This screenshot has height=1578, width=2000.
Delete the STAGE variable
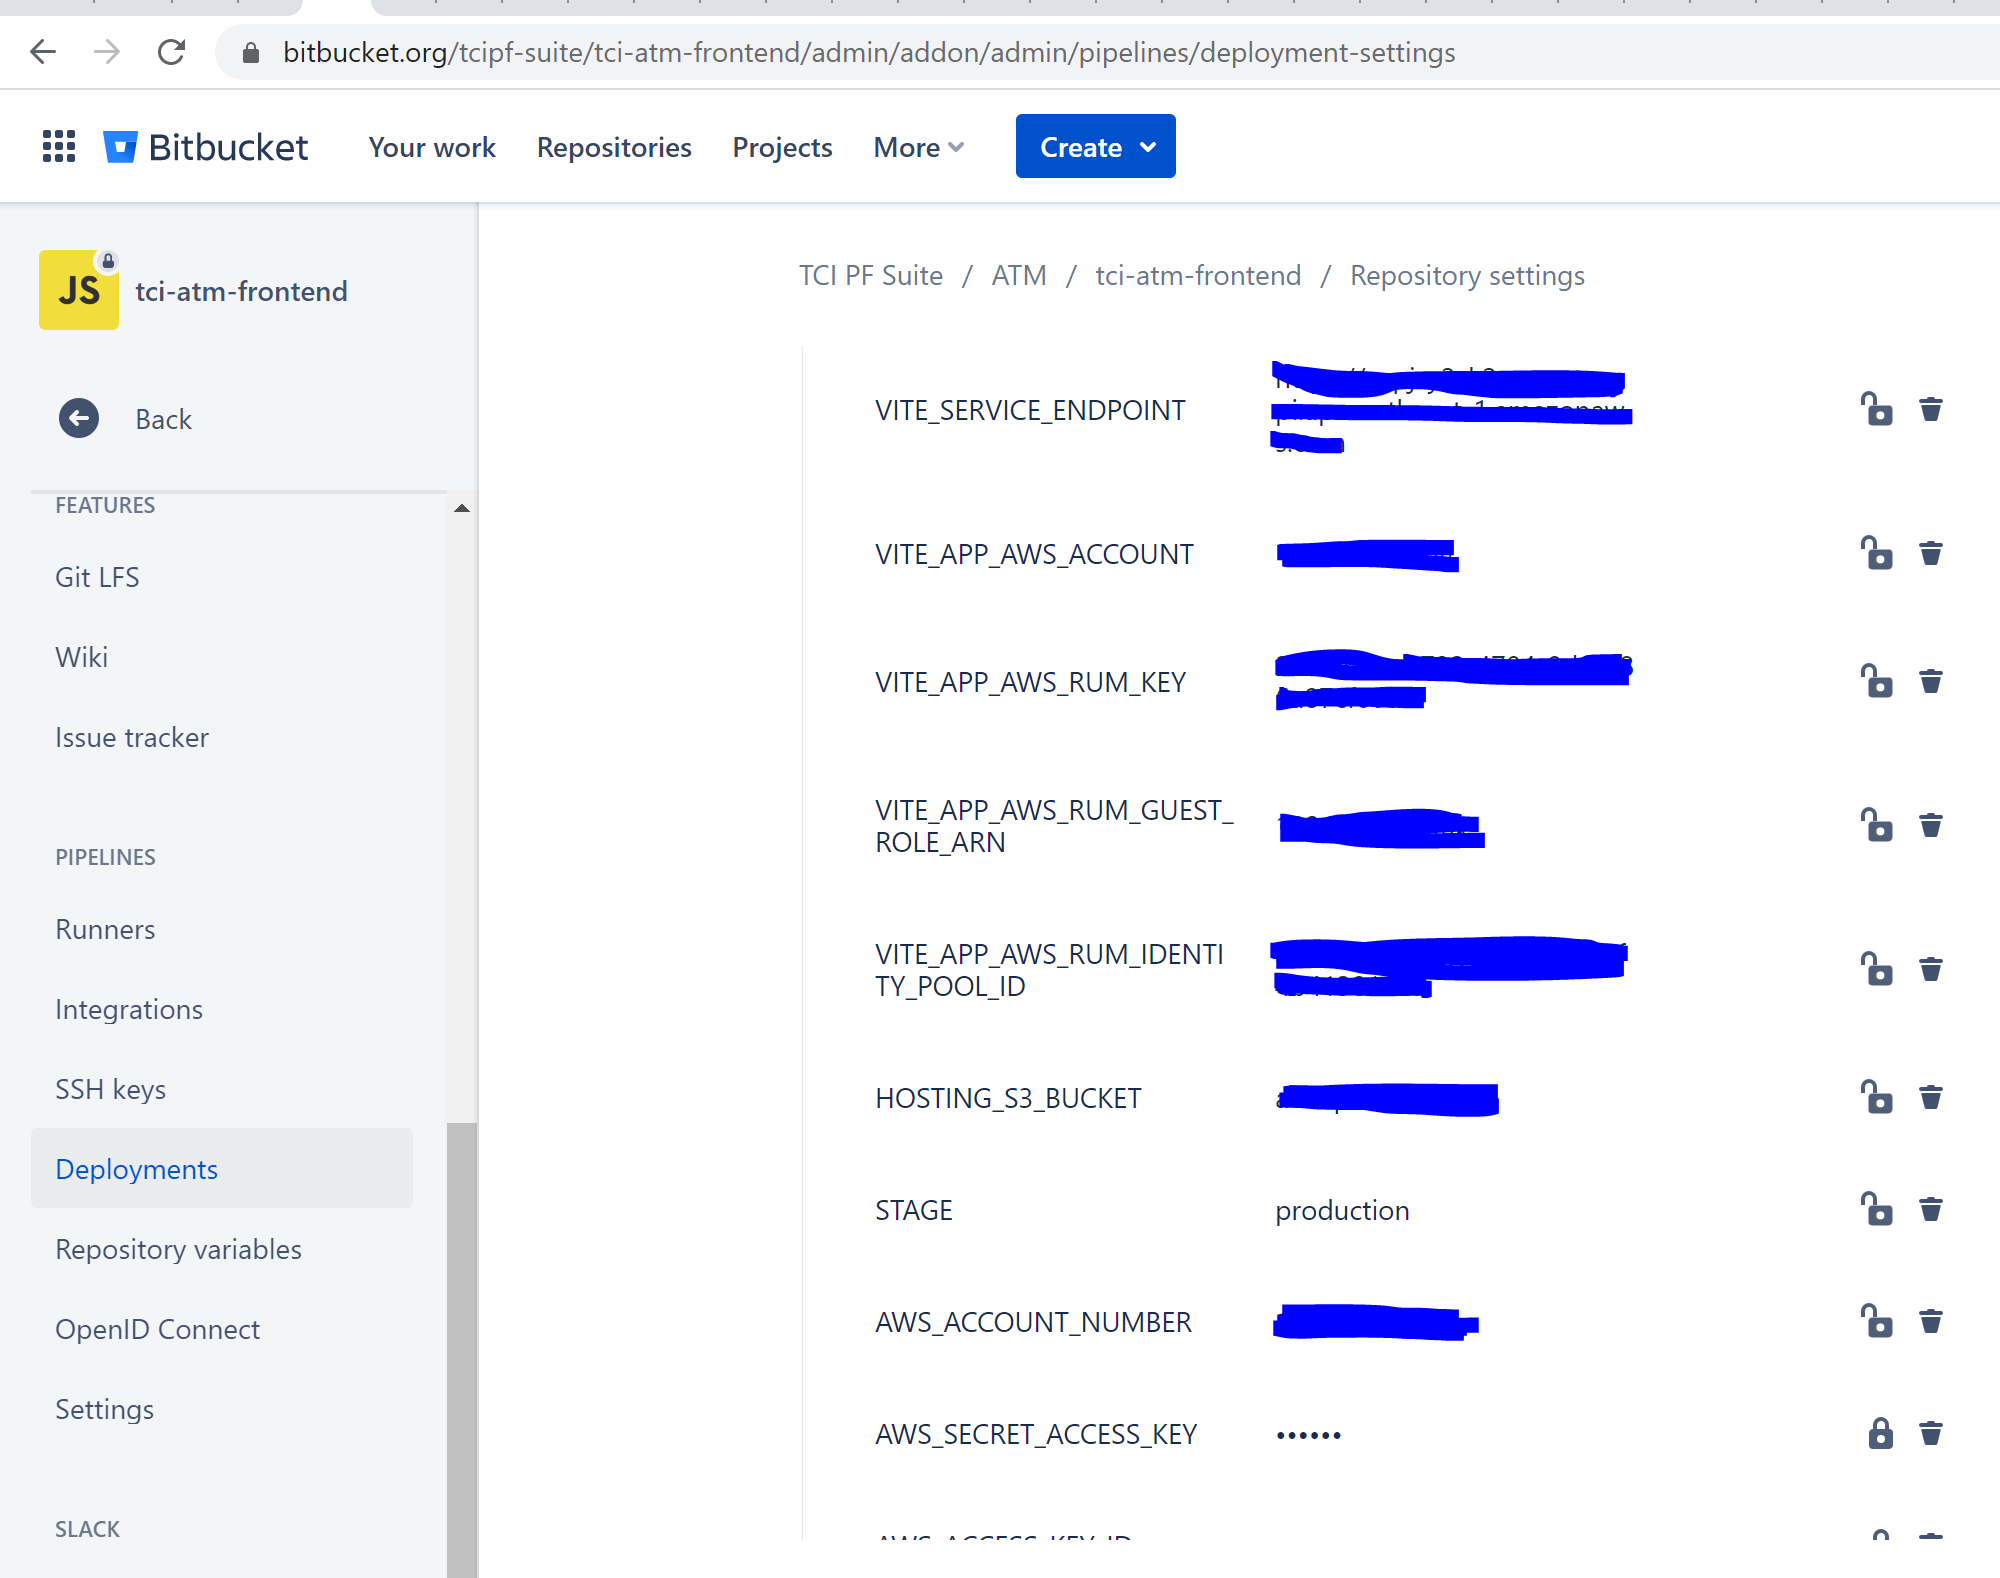click(1930, 1210)
